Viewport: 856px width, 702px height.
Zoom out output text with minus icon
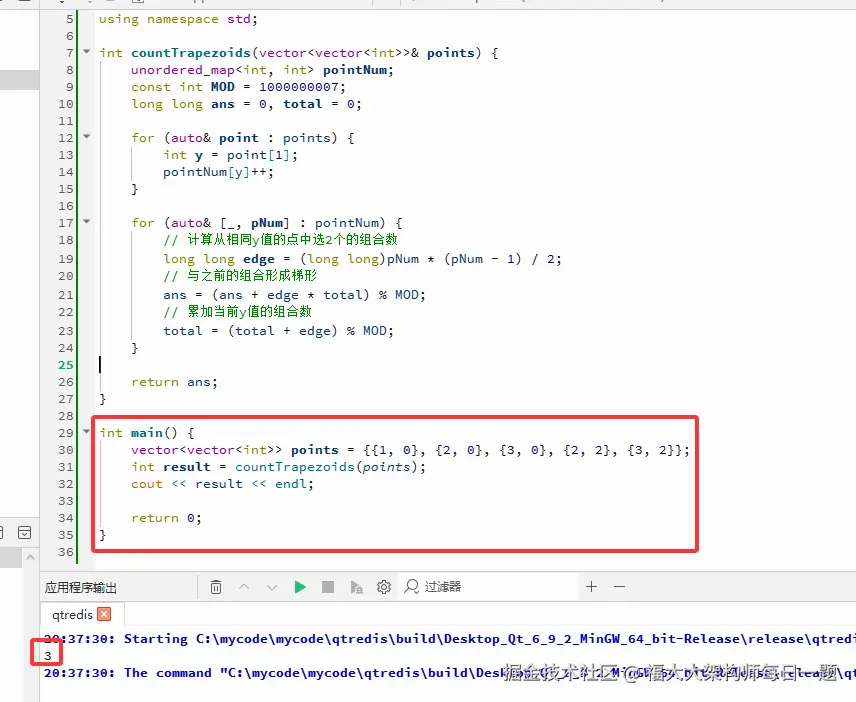point(619,587)
